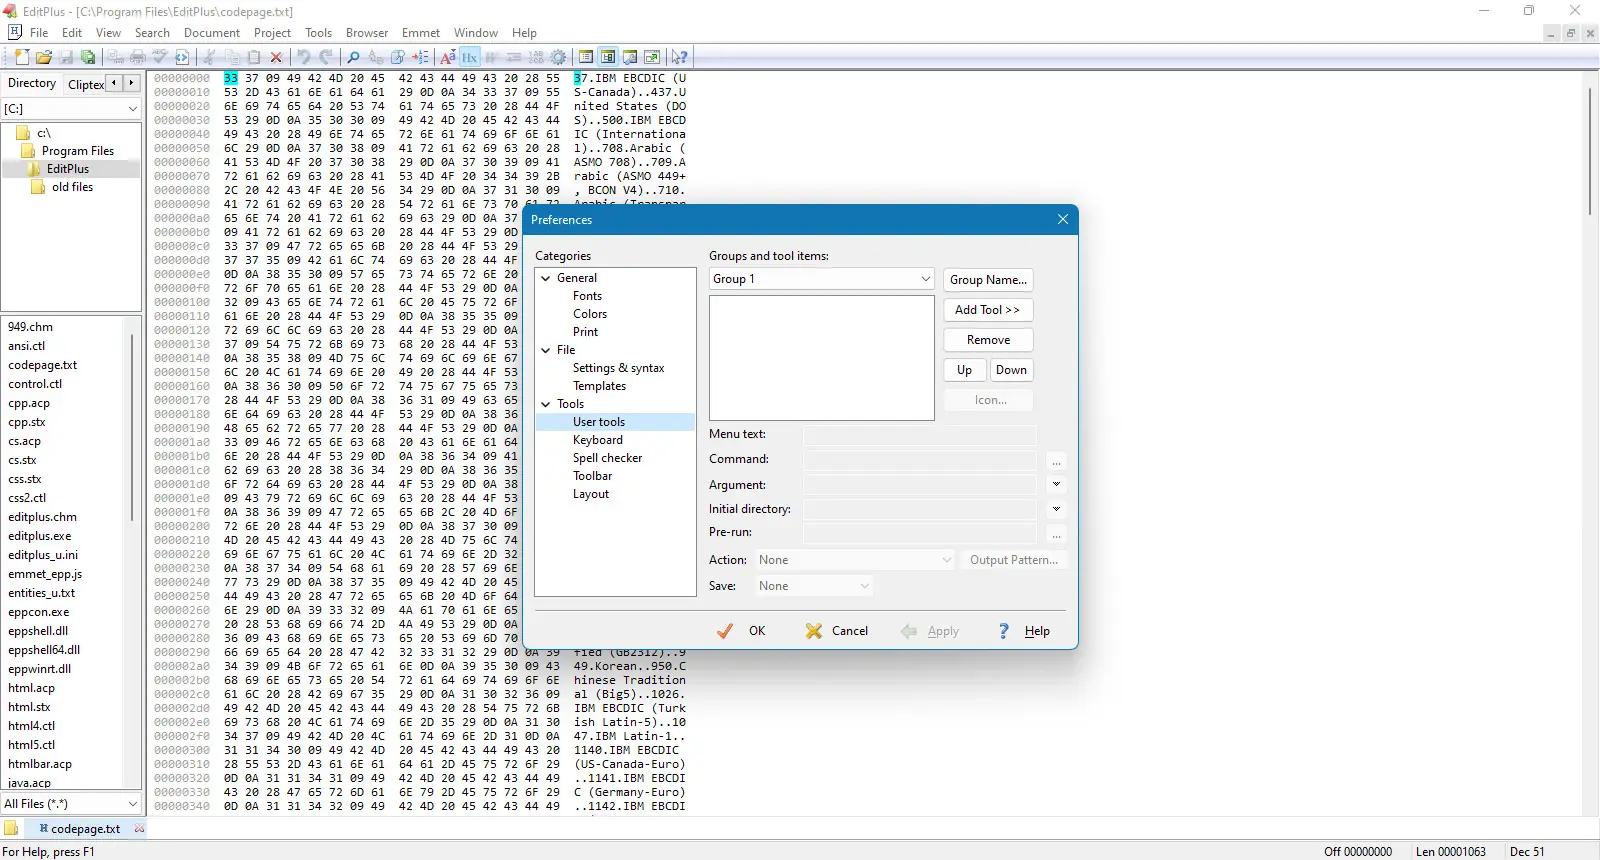This screenshot has width=1600, height=860.
Task: Click the Undo arrow toolbar icon
Action: point(304,57)
